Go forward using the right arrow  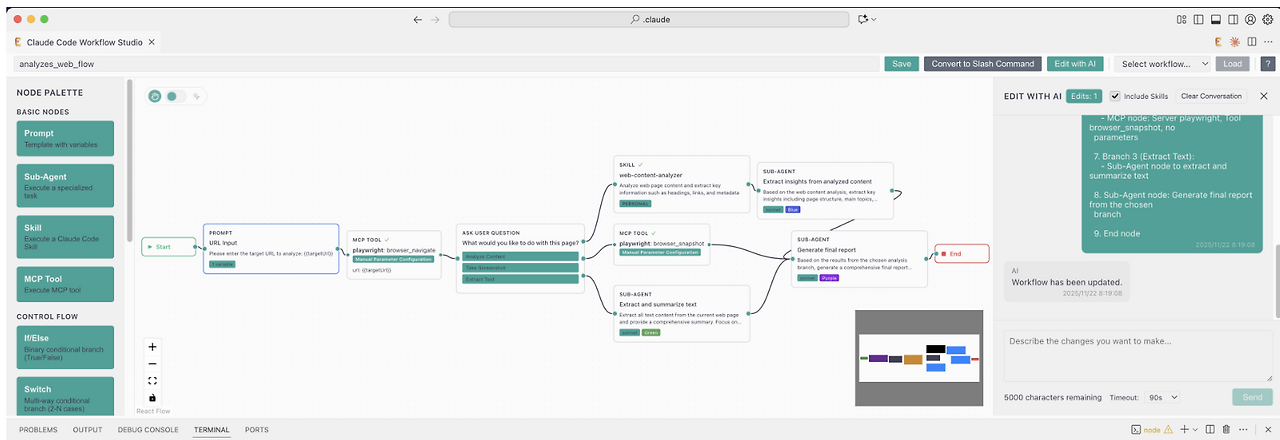click(437, 19)
